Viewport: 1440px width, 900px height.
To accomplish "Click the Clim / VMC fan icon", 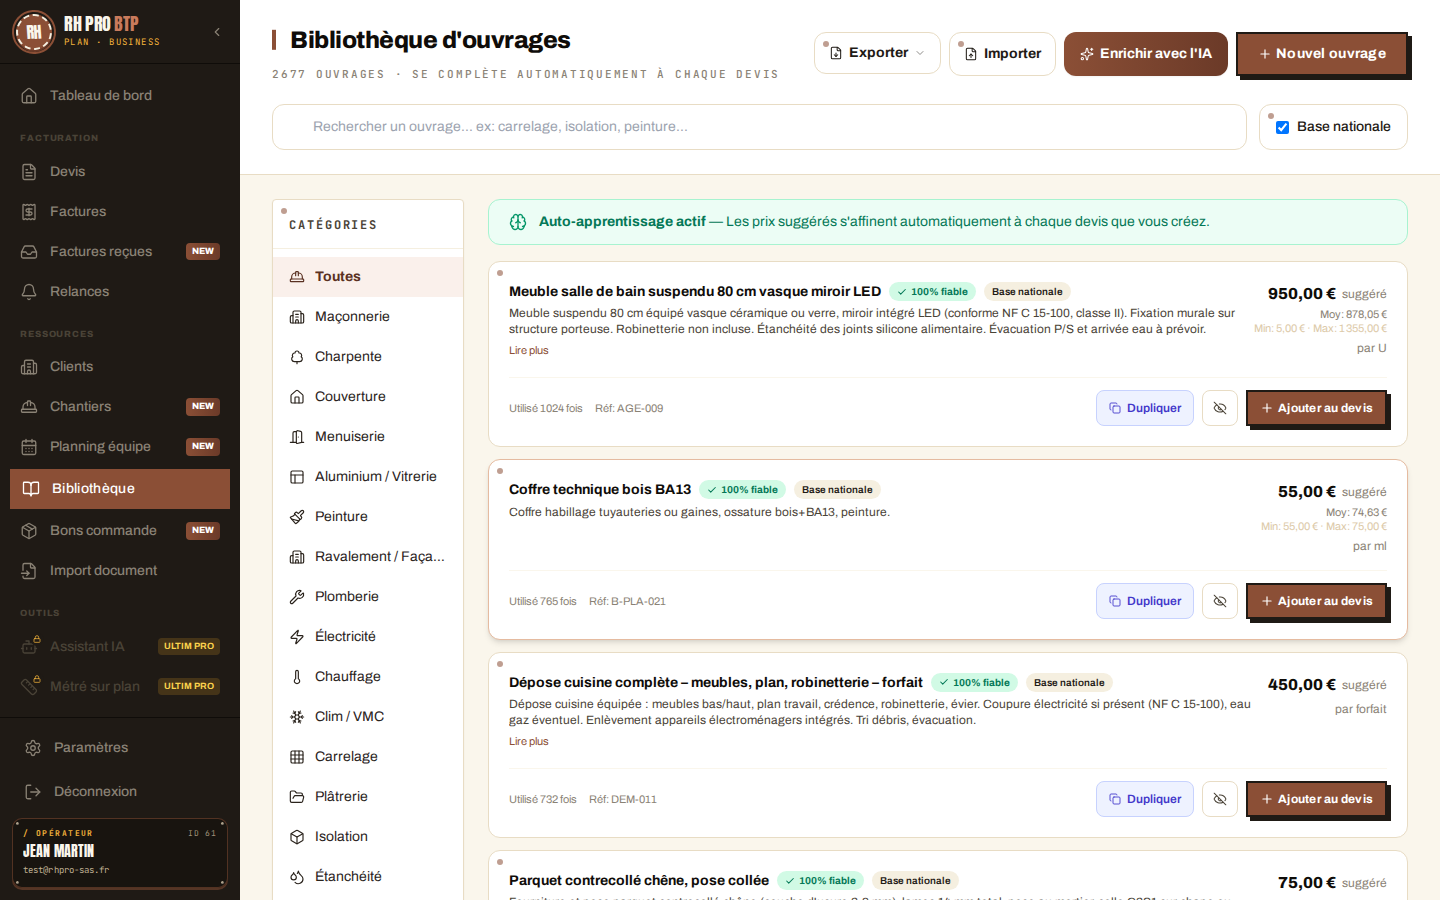I will click(297, 716).
